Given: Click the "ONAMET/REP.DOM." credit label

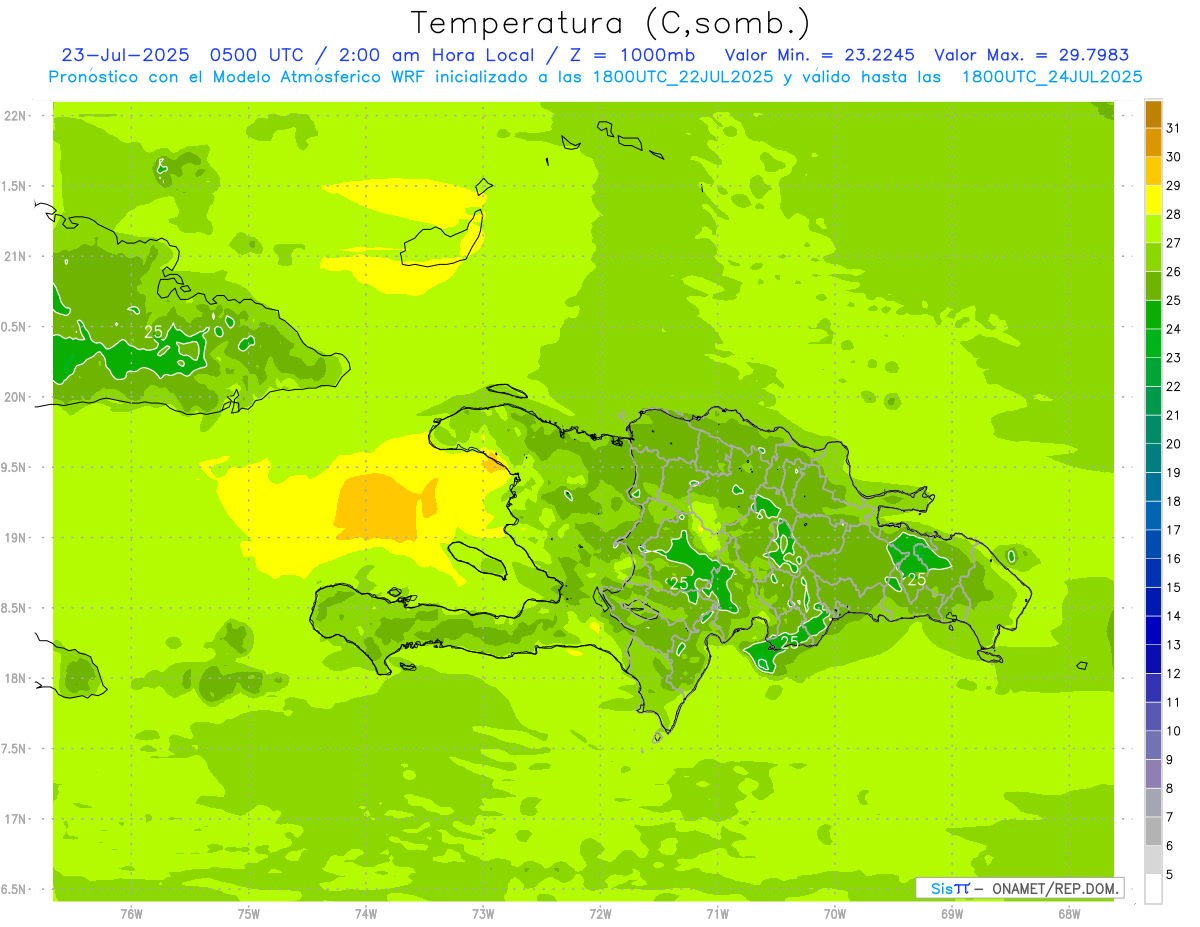Looking at the screenshot, I should pos(1055,888).
